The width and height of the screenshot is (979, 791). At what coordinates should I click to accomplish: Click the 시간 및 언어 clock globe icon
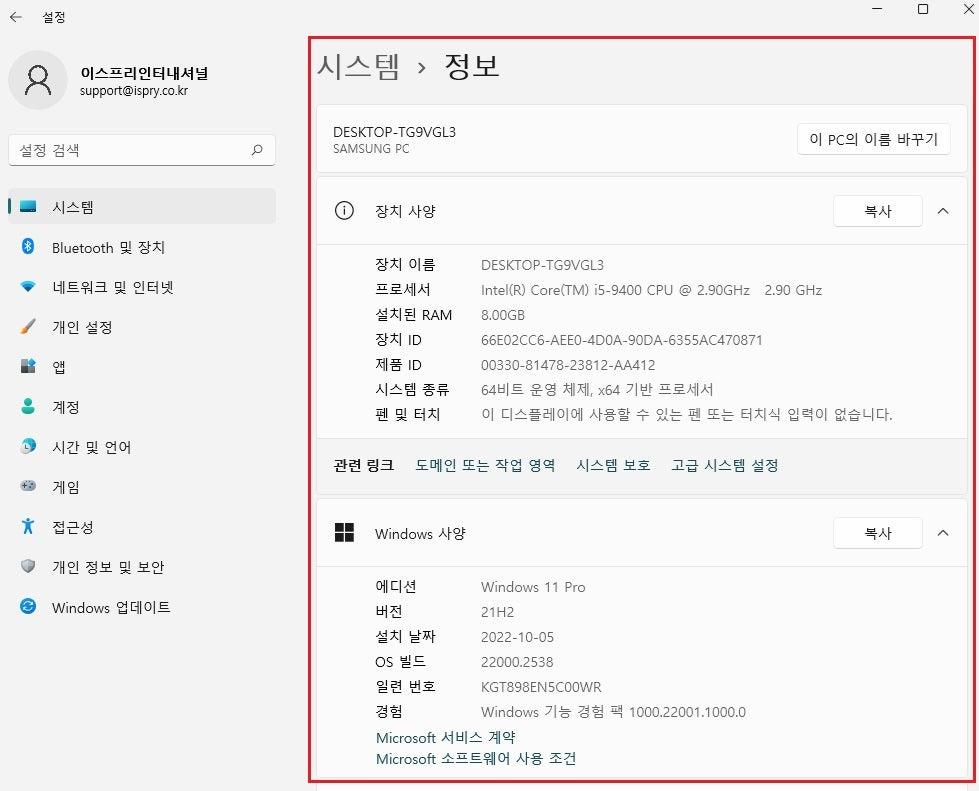[x=28, y=446]
